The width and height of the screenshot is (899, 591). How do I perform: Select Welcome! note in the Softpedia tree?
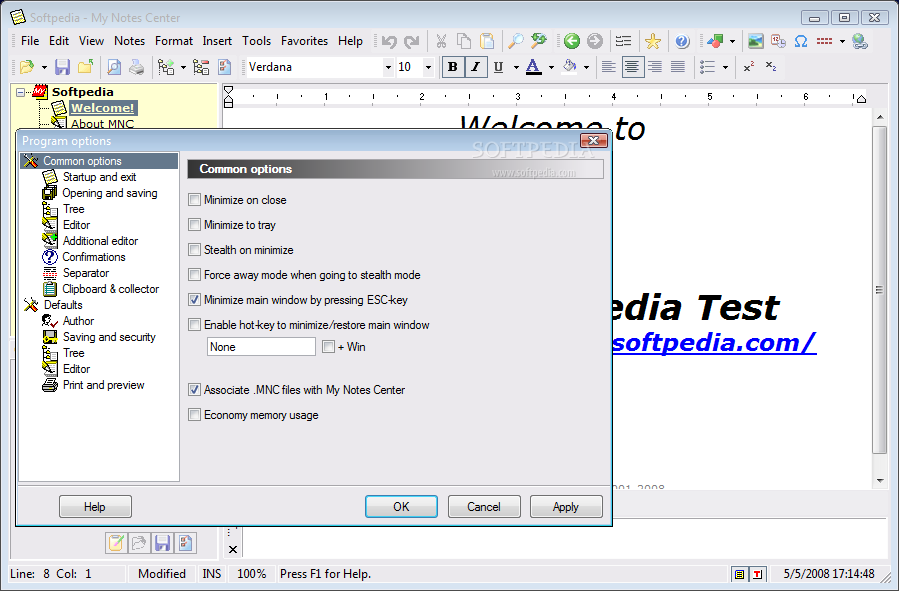coord(103,108)
